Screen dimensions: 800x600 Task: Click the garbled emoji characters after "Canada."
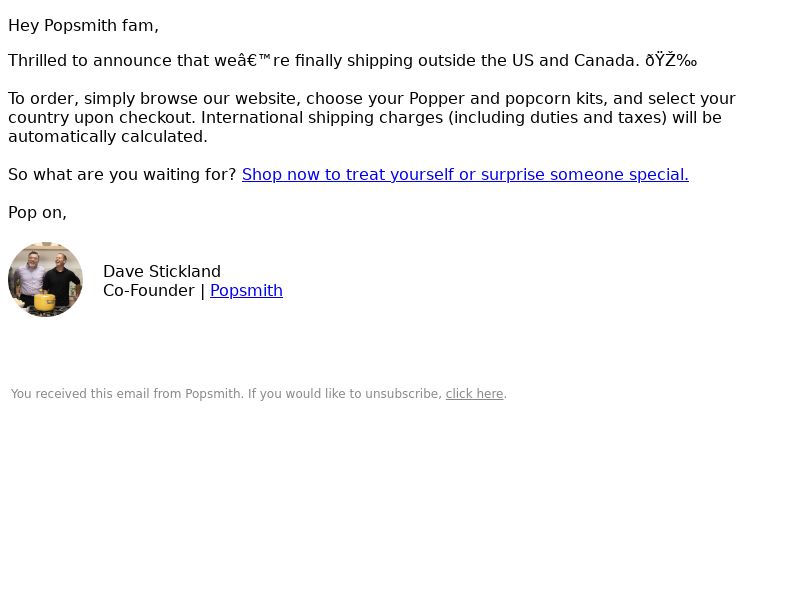point(671,61)
